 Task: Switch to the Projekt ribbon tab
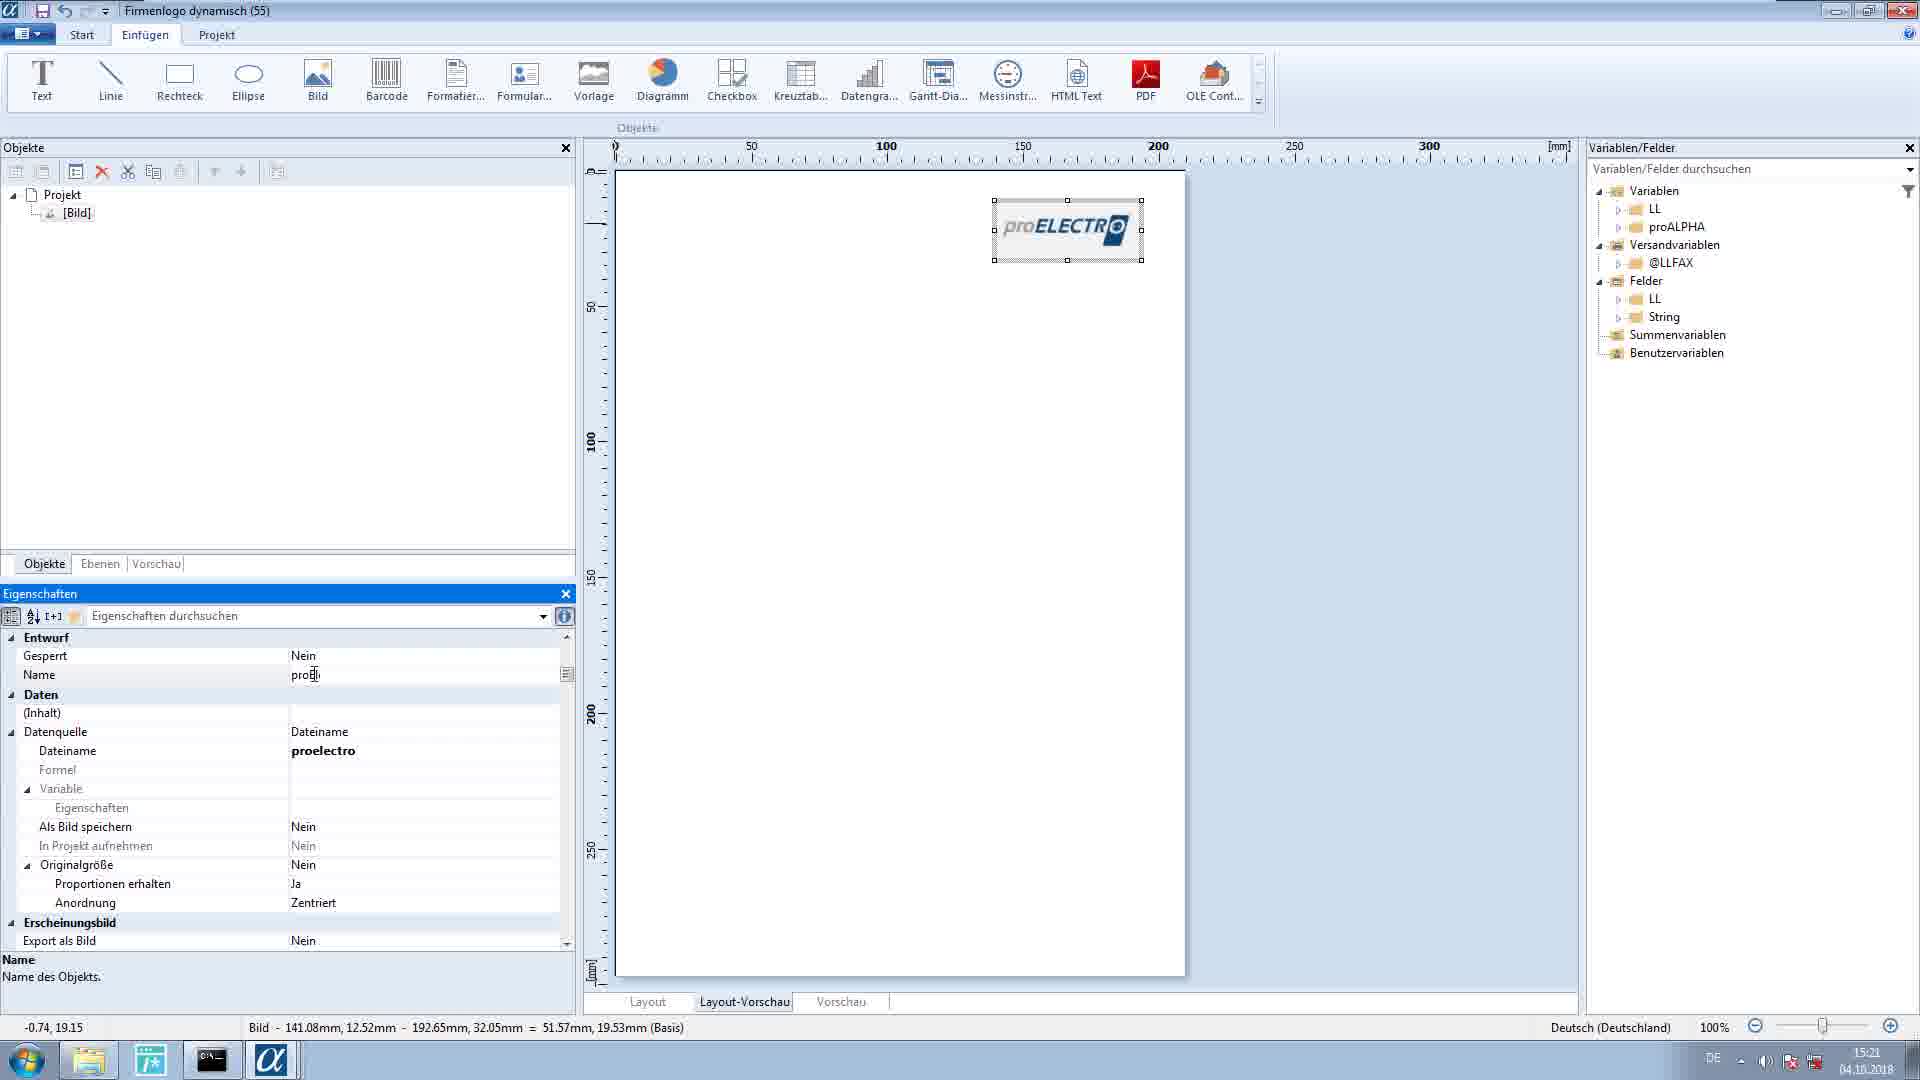[217, 35]
